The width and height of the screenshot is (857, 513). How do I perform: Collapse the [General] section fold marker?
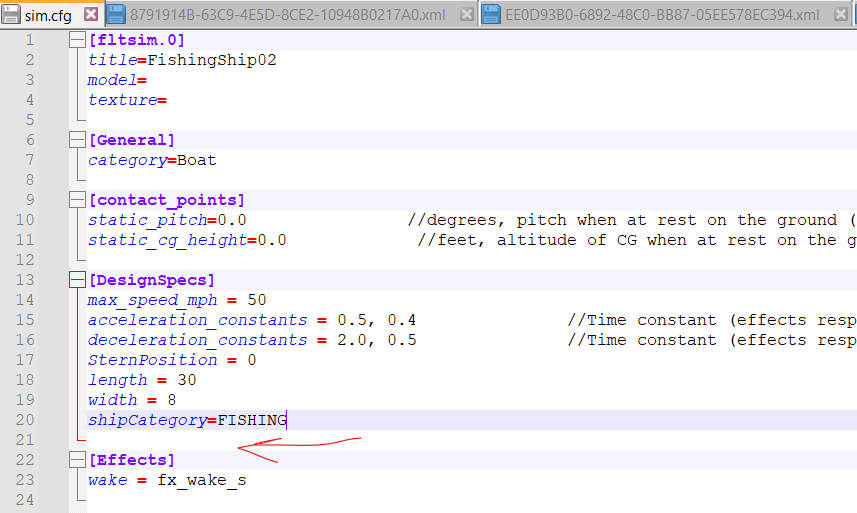pyautogui.click(x=76, y=140)
